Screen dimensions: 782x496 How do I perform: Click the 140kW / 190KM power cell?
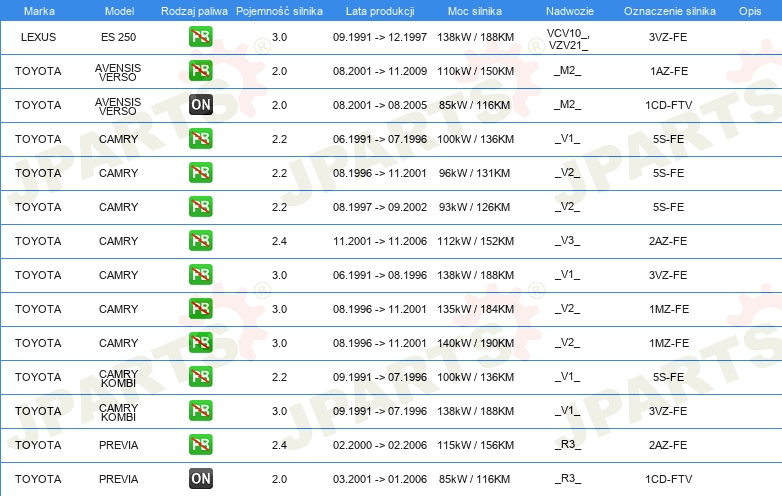tap(475, 342)
